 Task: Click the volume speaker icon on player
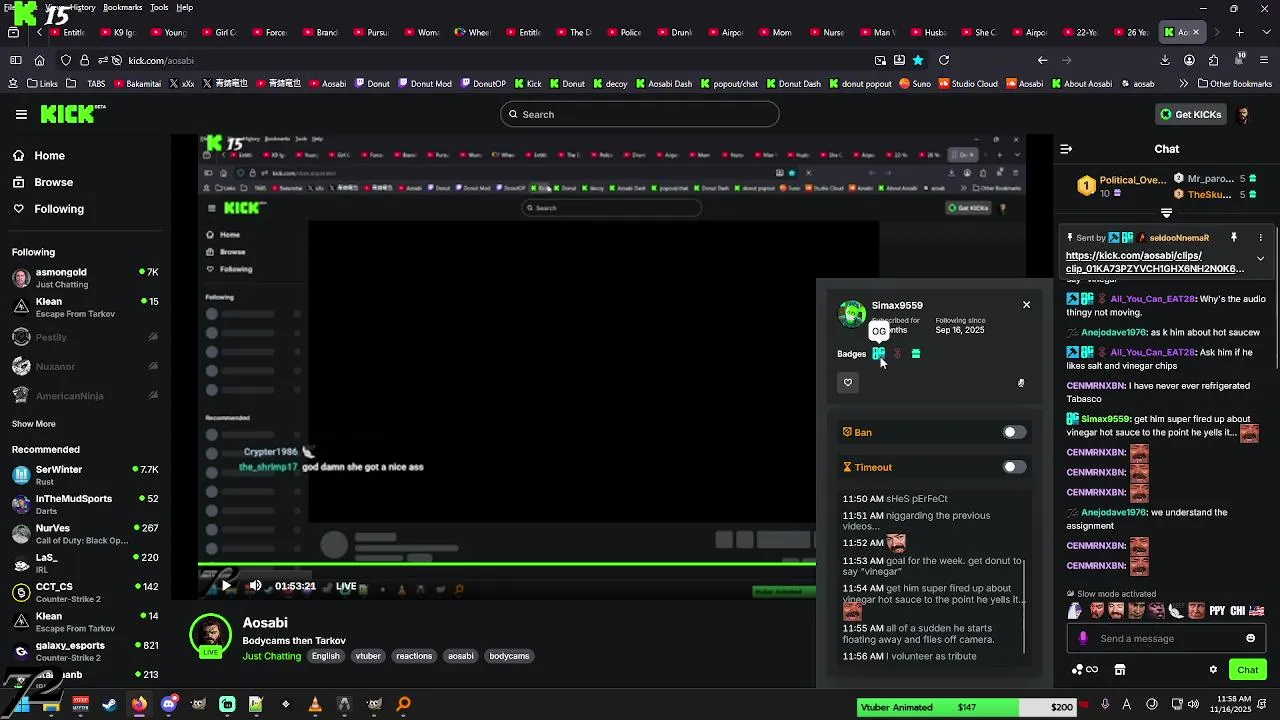[x=255, y=586]
